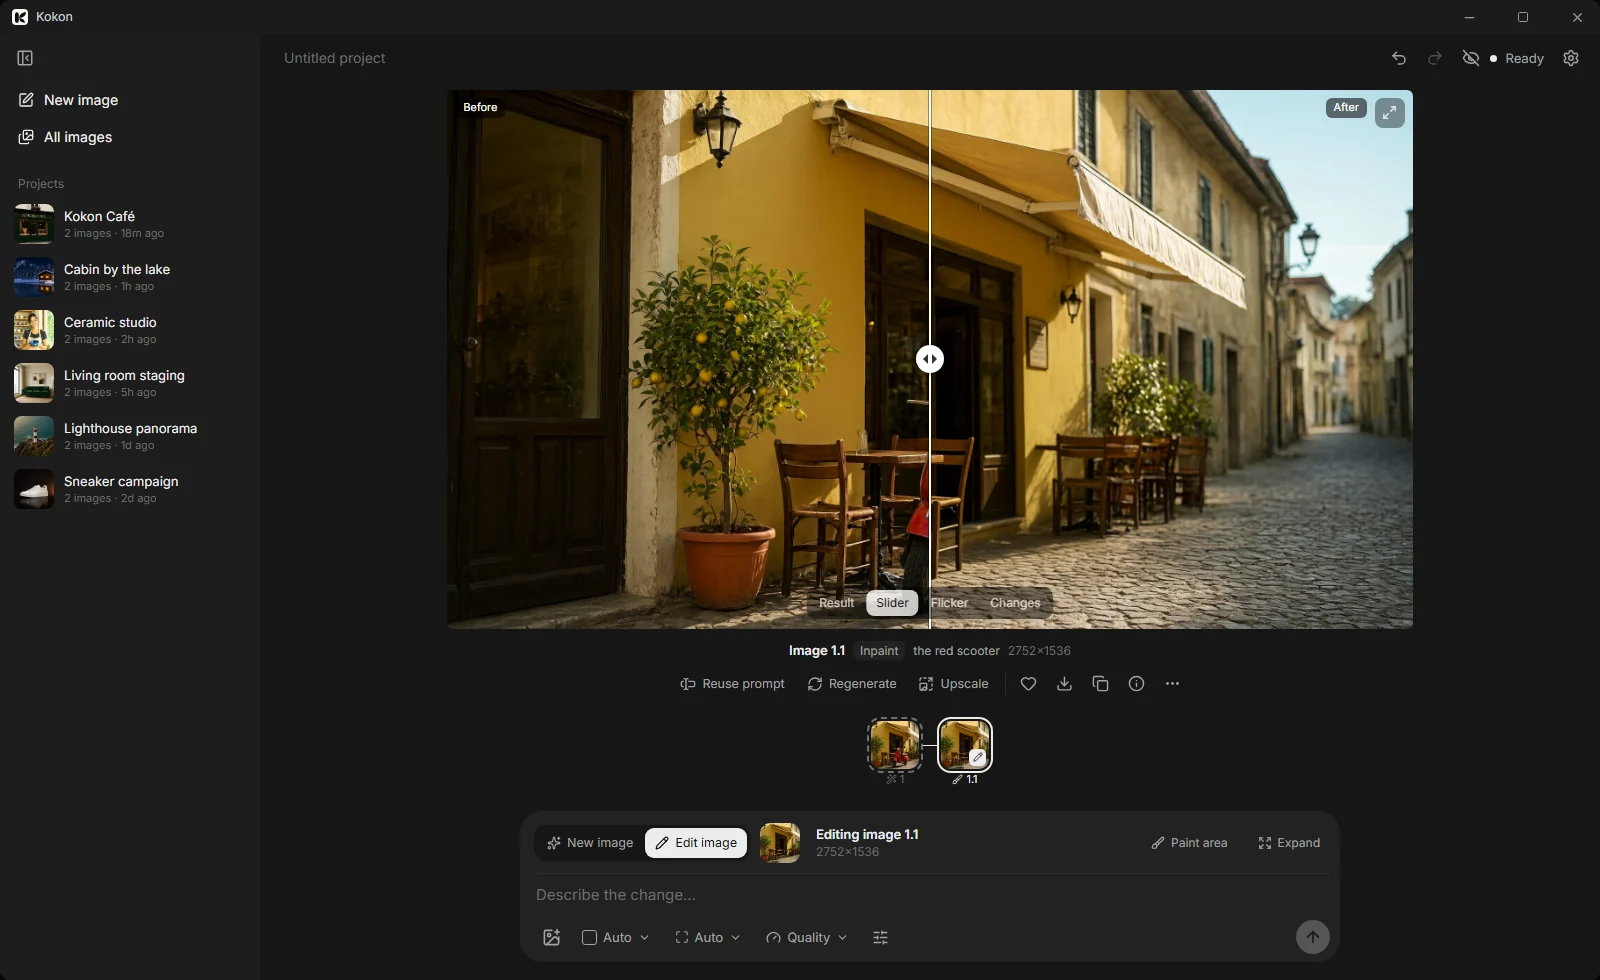
Task: Select the Edit image mode toggle
Action: 696,843
